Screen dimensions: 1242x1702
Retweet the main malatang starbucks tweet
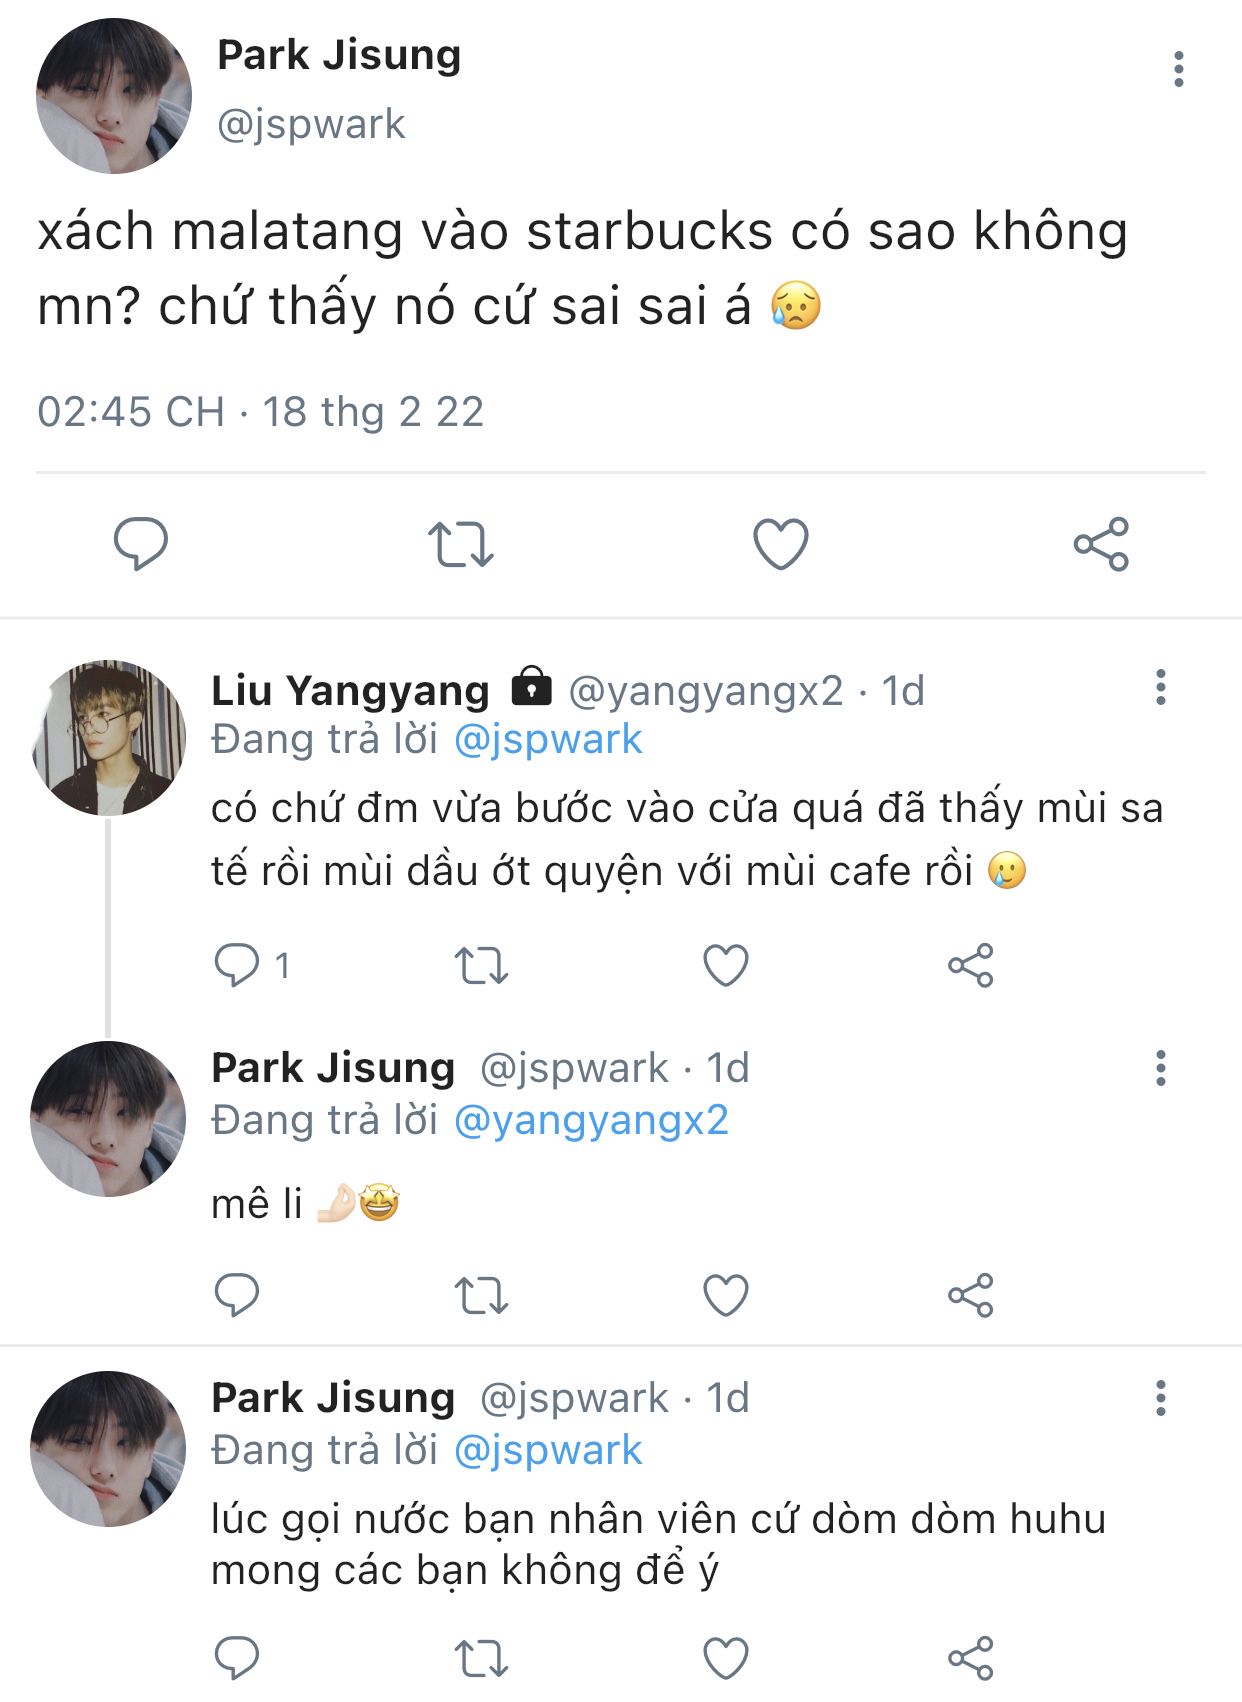click(x=460, y=545)
